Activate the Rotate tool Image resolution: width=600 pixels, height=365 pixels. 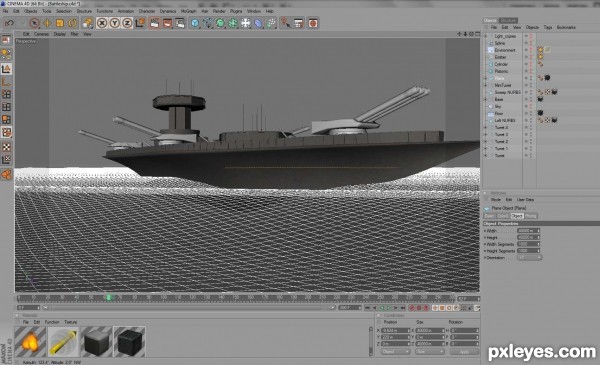[72, 23]
